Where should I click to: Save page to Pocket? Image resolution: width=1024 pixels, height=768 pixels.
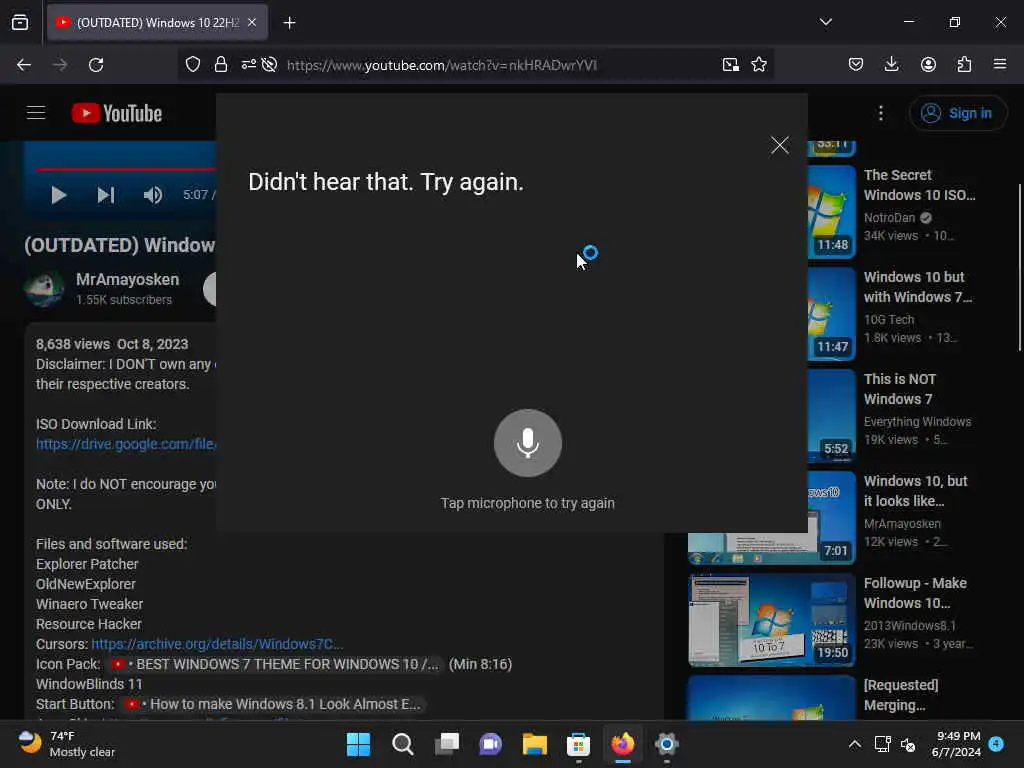856,65
